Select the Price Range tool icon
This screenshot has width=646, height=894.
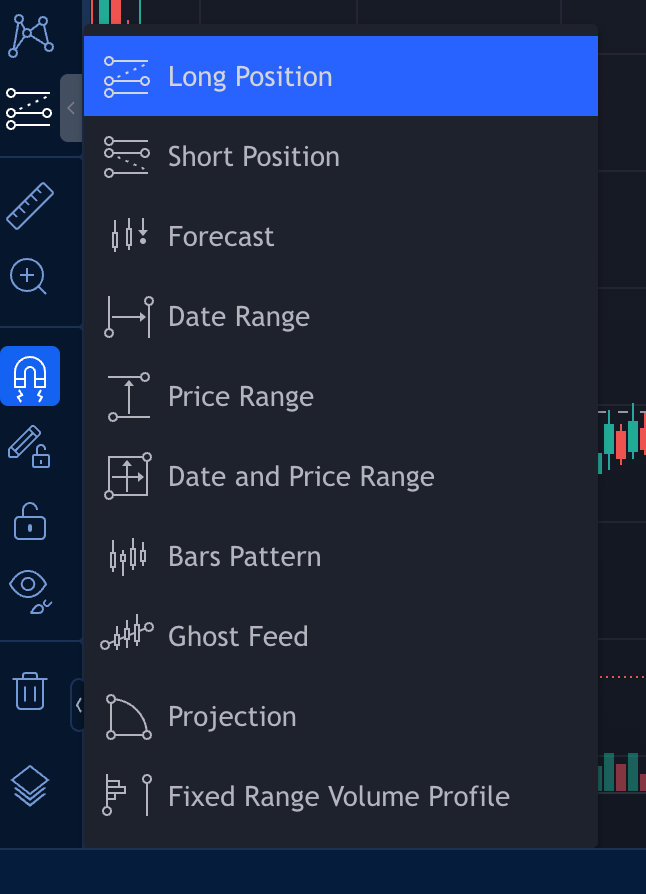[128, 397]
